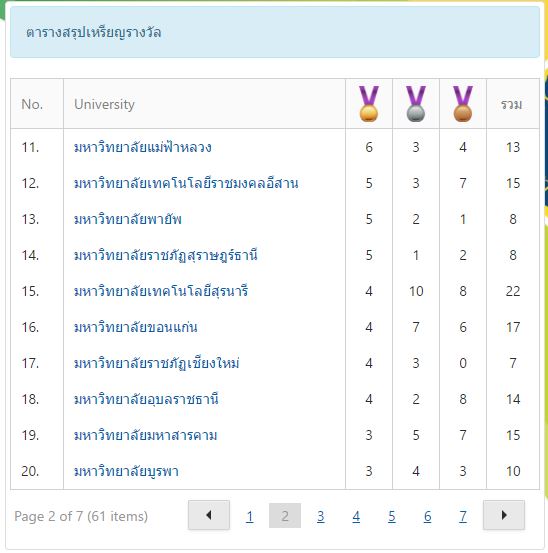Screen dimensions: 548x553
Task: Click the gold medal column icon
Action: click(369, 104)
